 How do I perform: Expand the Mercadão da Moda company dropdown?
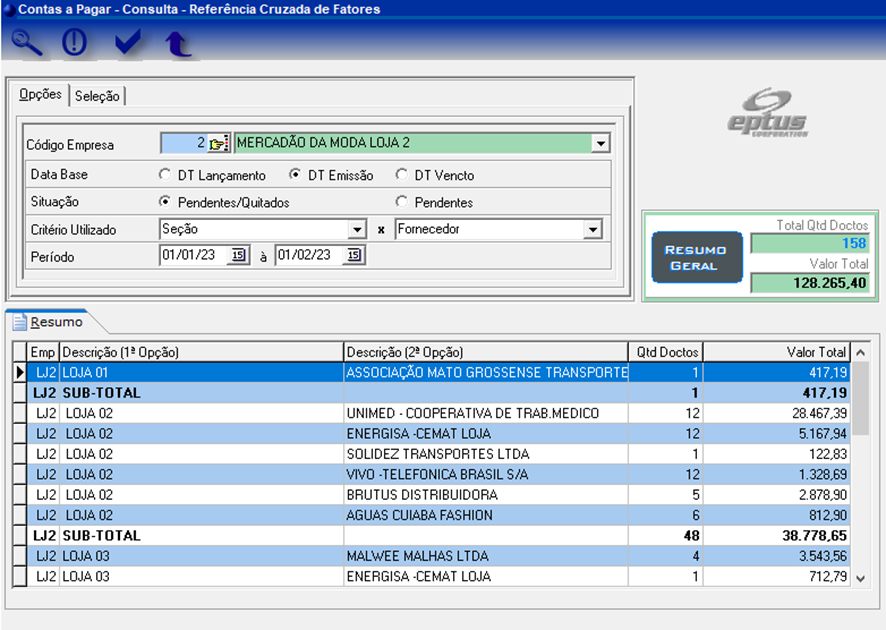pyautogui.click(x=599, y=143)
